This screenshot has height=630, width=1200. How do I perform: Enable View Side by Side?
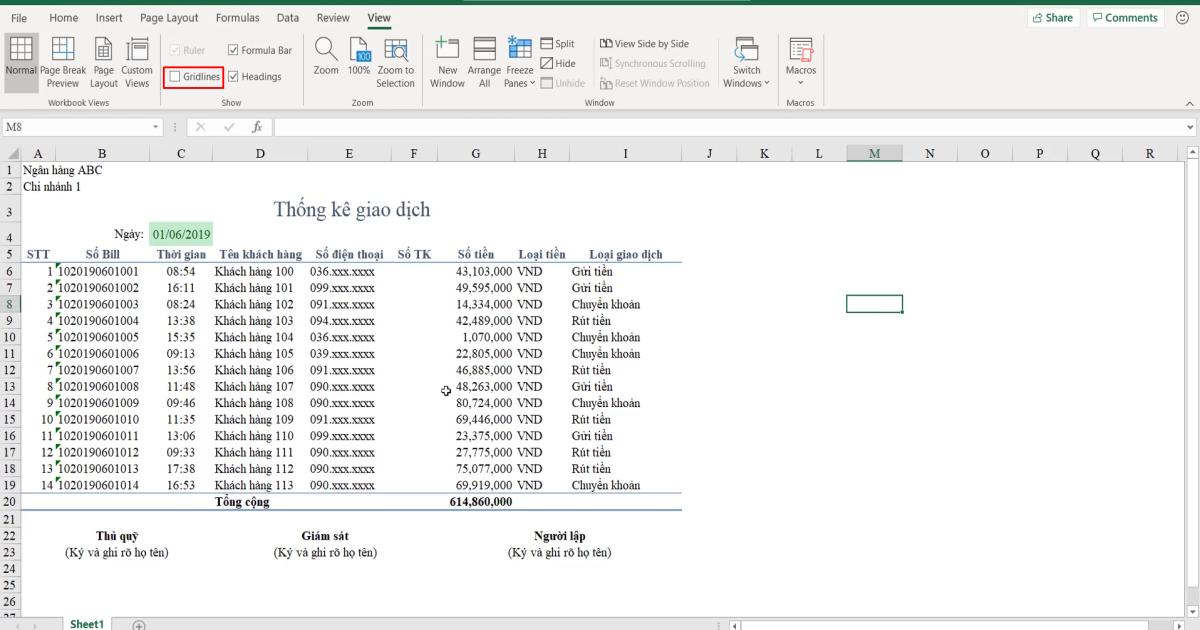pyautogui.click(x=645, y=43)
